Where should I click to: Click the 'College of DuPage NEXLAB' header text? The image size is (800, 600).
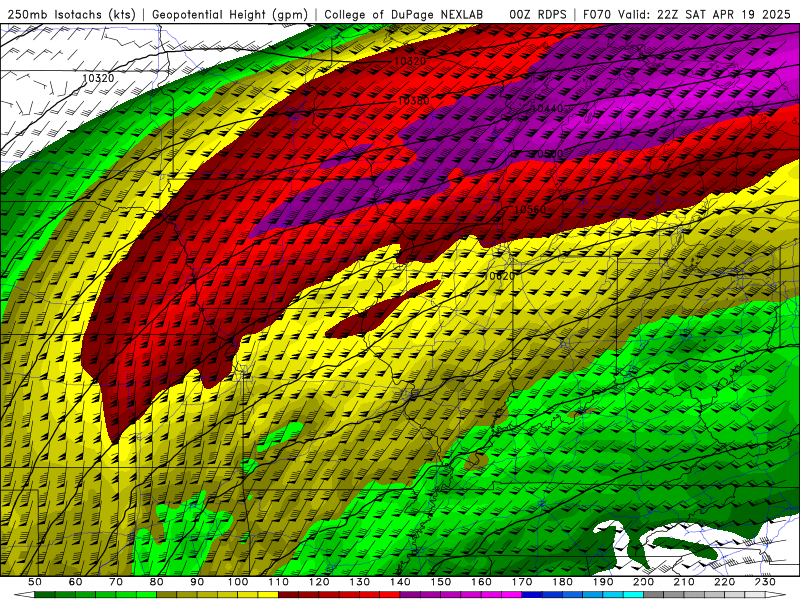(404, 15)
